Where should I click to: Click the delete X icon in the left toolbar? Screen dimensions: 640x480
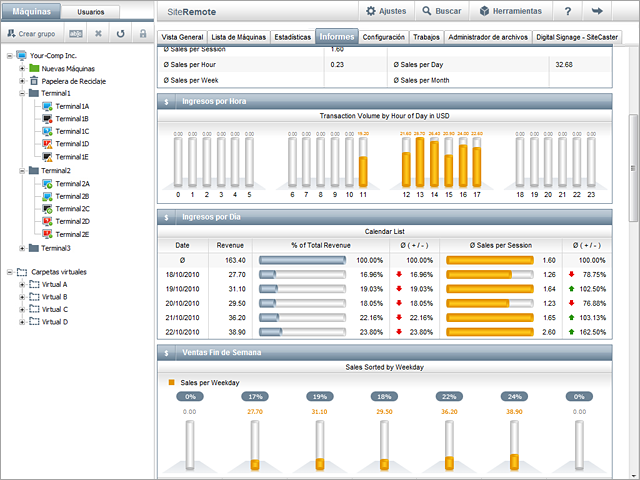tap(98, 33)
